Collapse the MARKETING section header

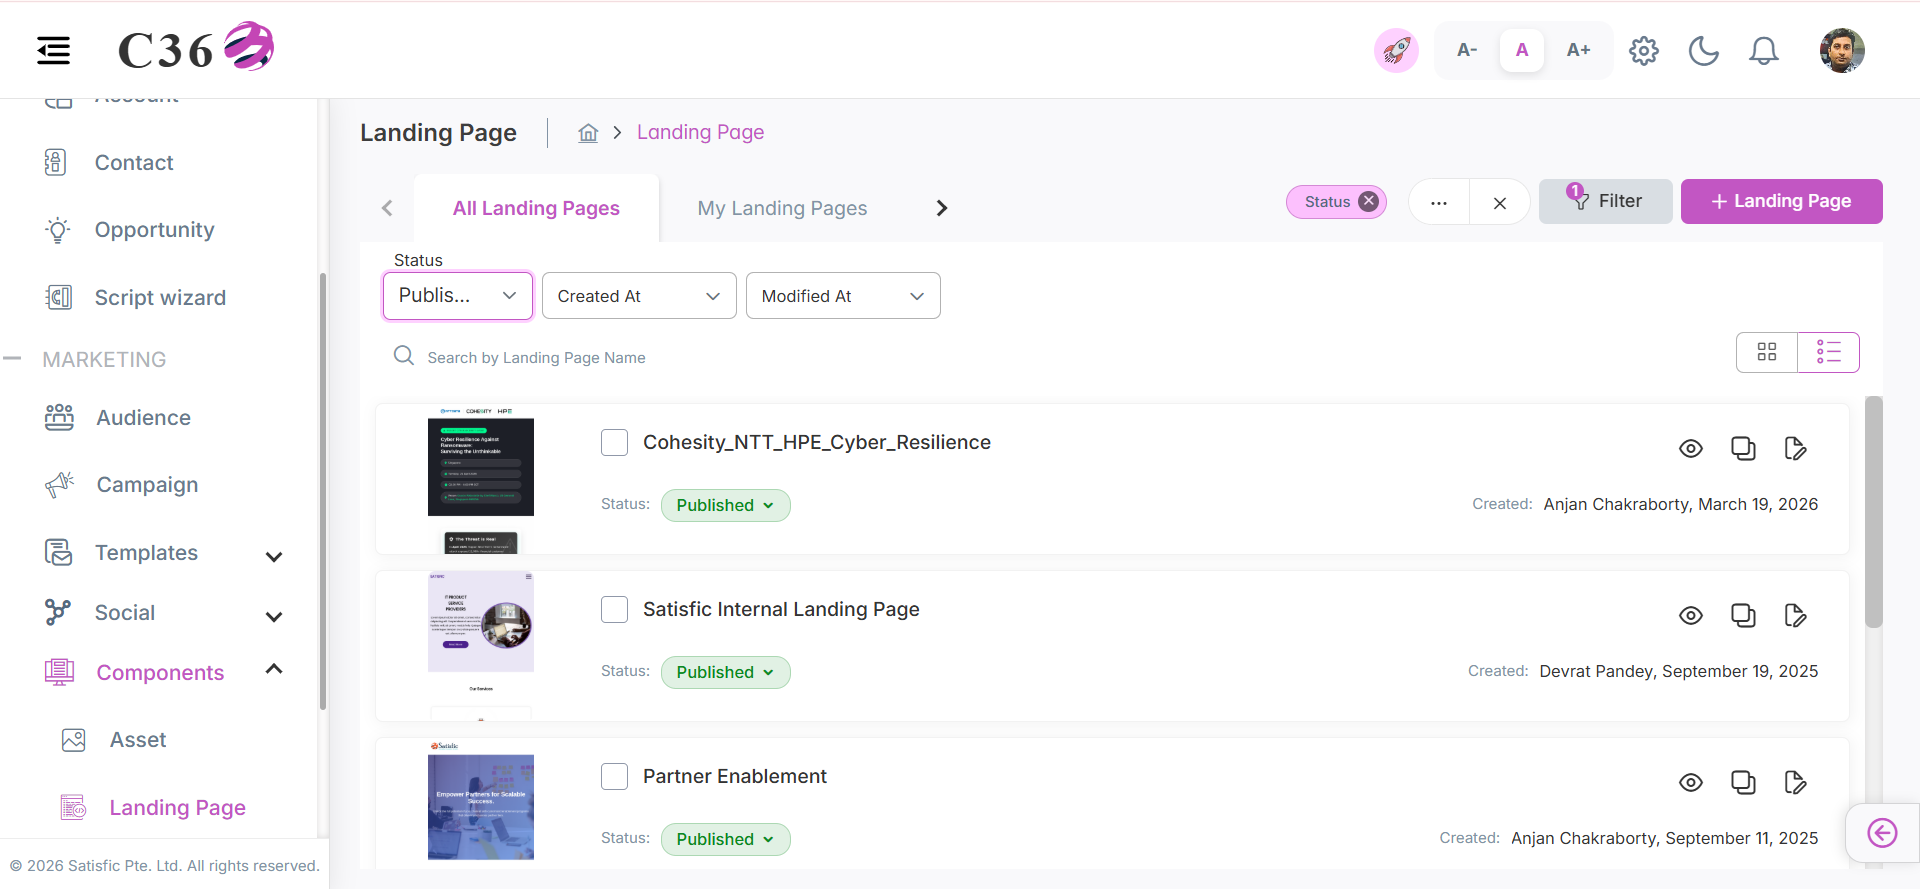tap(104, 359)
